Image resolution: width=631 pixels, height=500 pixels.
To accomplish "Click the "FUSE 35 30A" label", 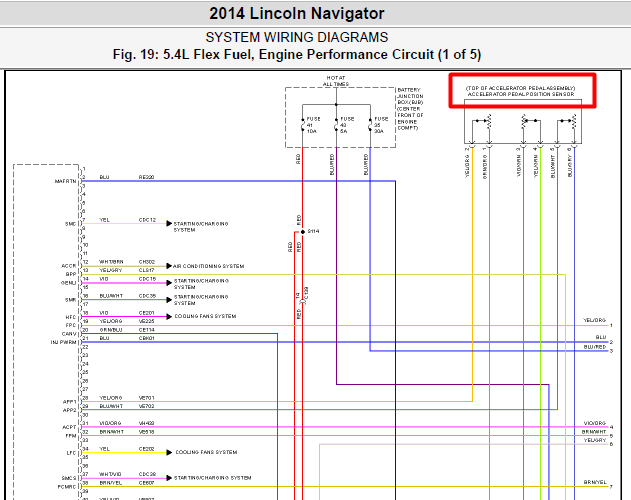I will [x=381, y=125].
